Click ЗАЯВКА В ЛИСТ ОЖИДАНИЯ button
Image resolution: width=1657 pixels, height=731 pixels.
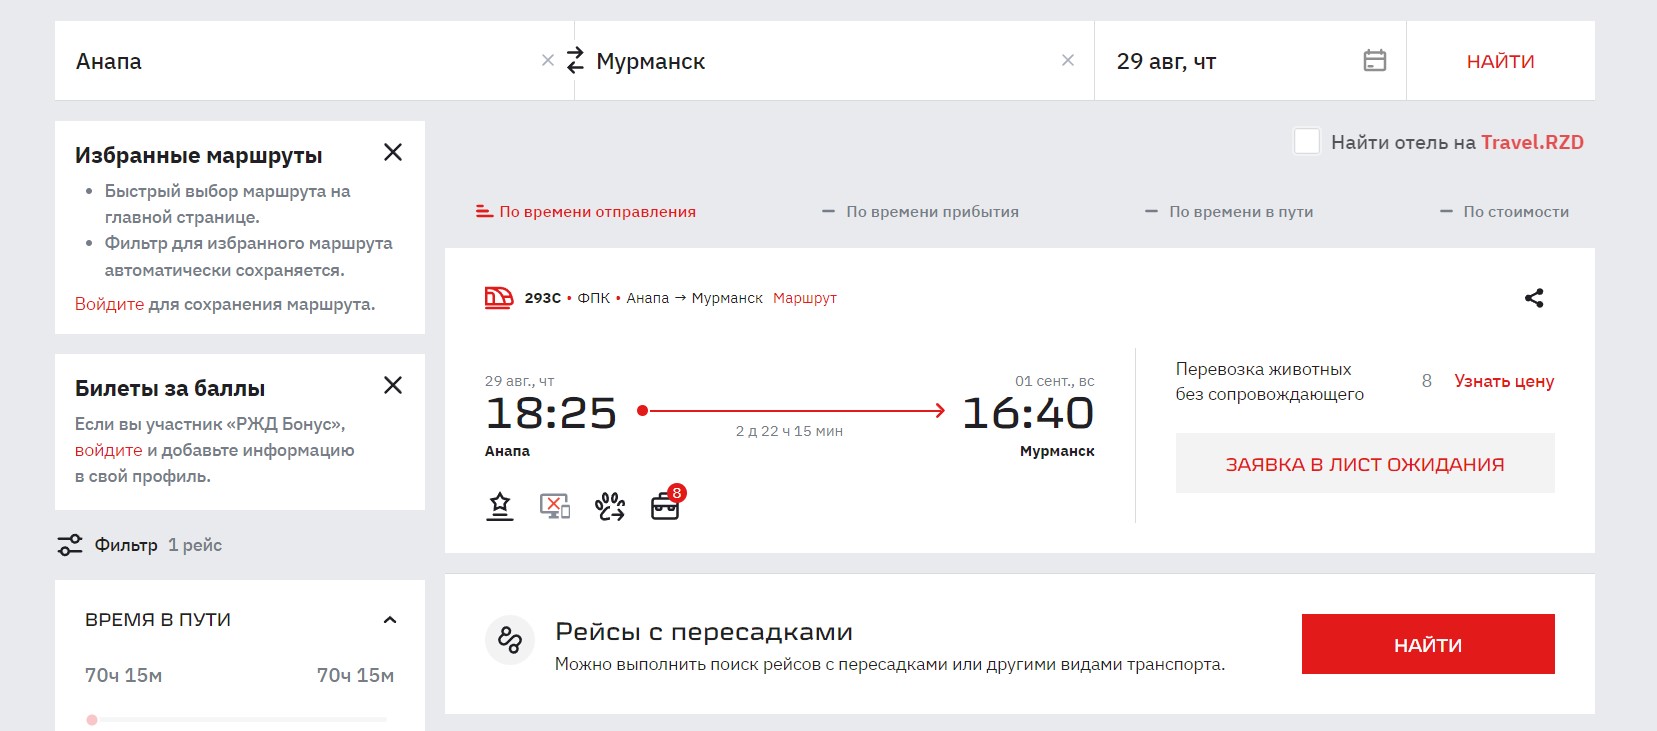pyautogui.click(x=1365, y=463)
